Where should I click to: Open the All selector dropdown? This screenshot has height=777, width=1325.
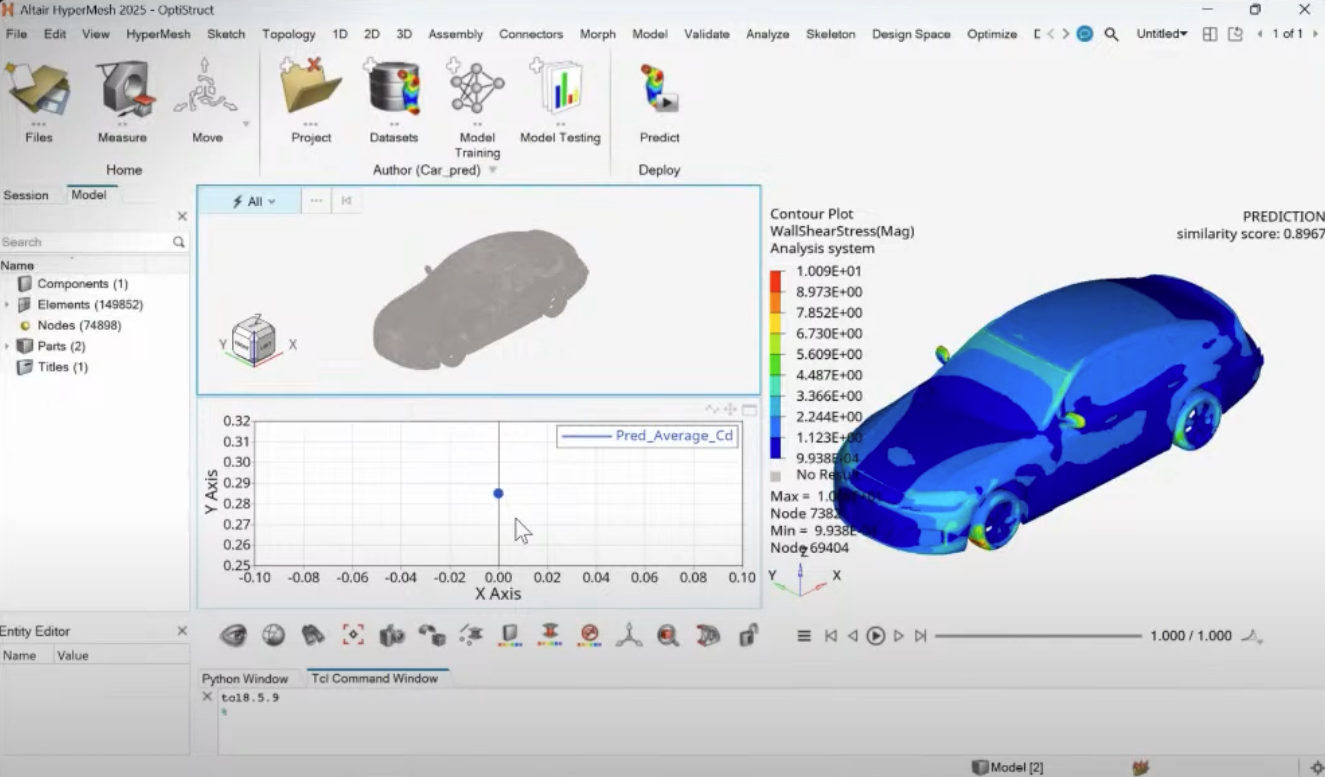coord(253,201)
